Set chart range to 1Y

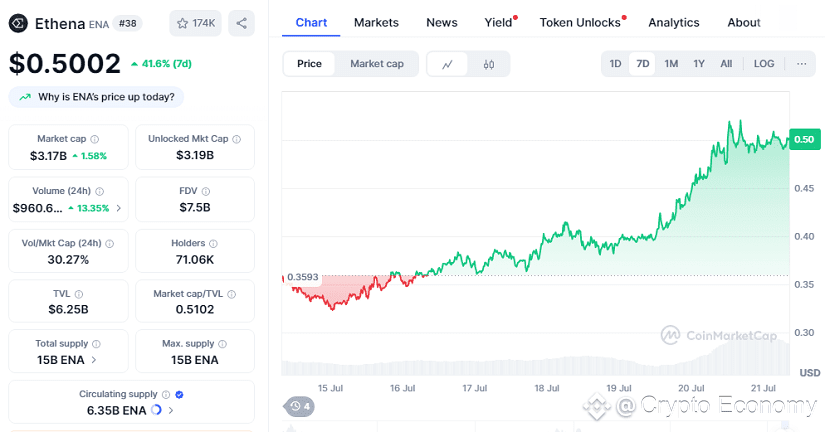pos(699,64)
